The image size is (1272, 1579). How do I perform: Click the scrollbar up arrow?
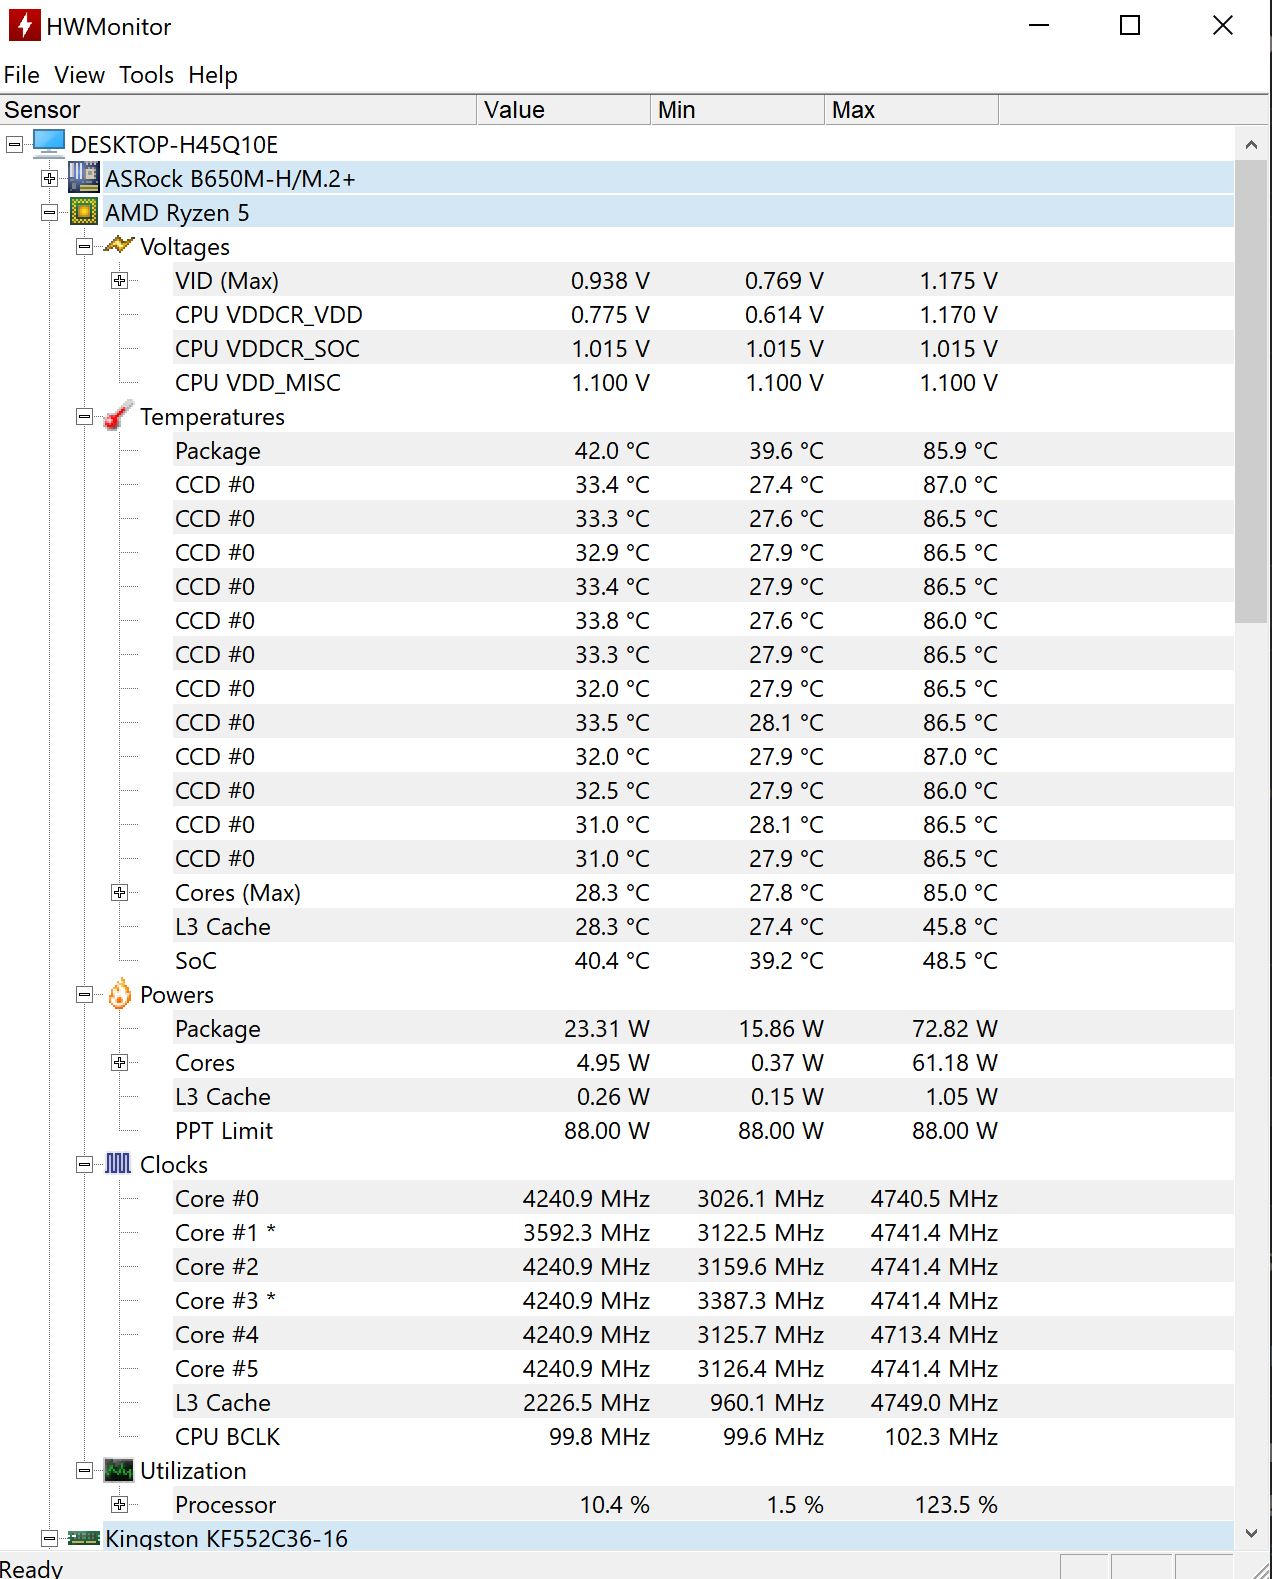click(x=1251, y=144)
